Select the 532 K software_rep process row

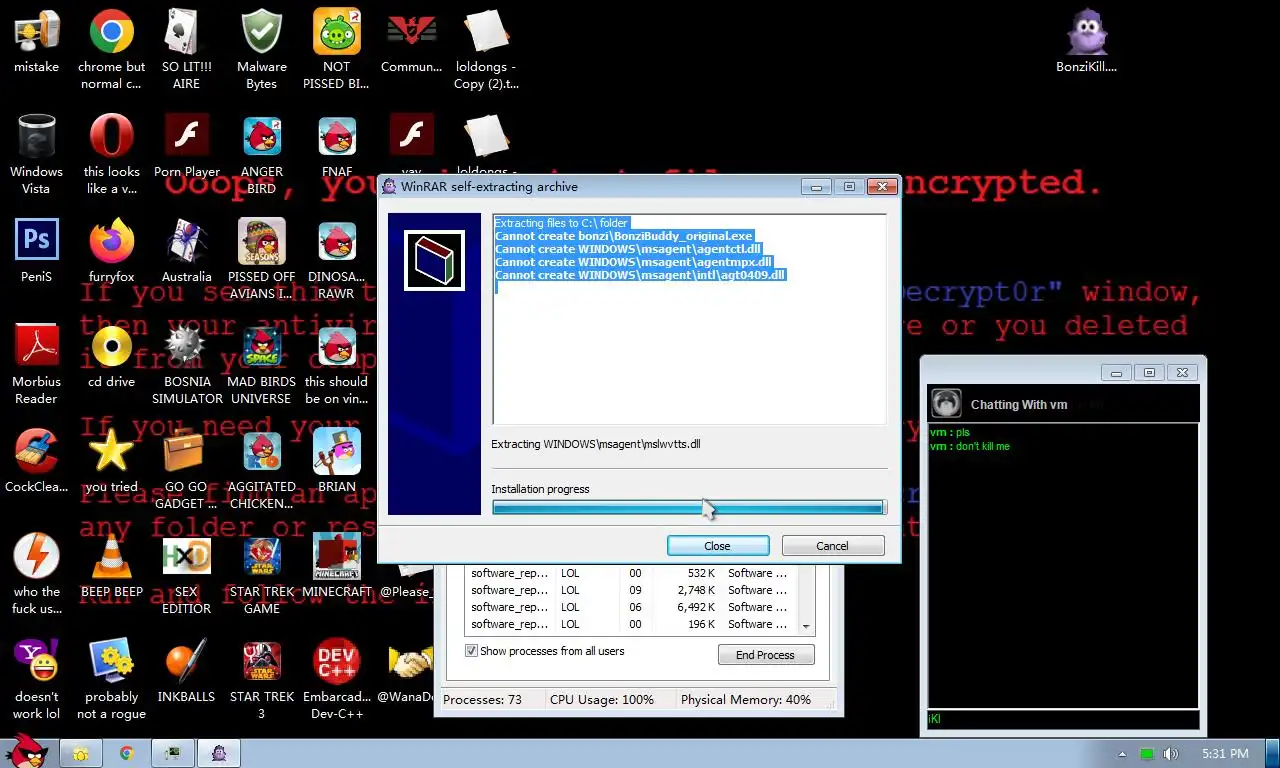[632, 573]
